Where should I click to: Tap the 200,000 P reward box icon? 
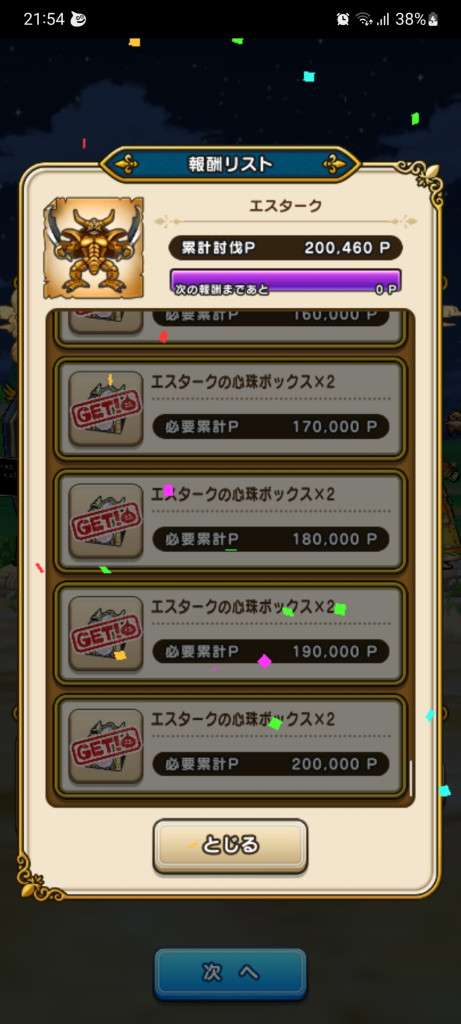tap(106, 745)
